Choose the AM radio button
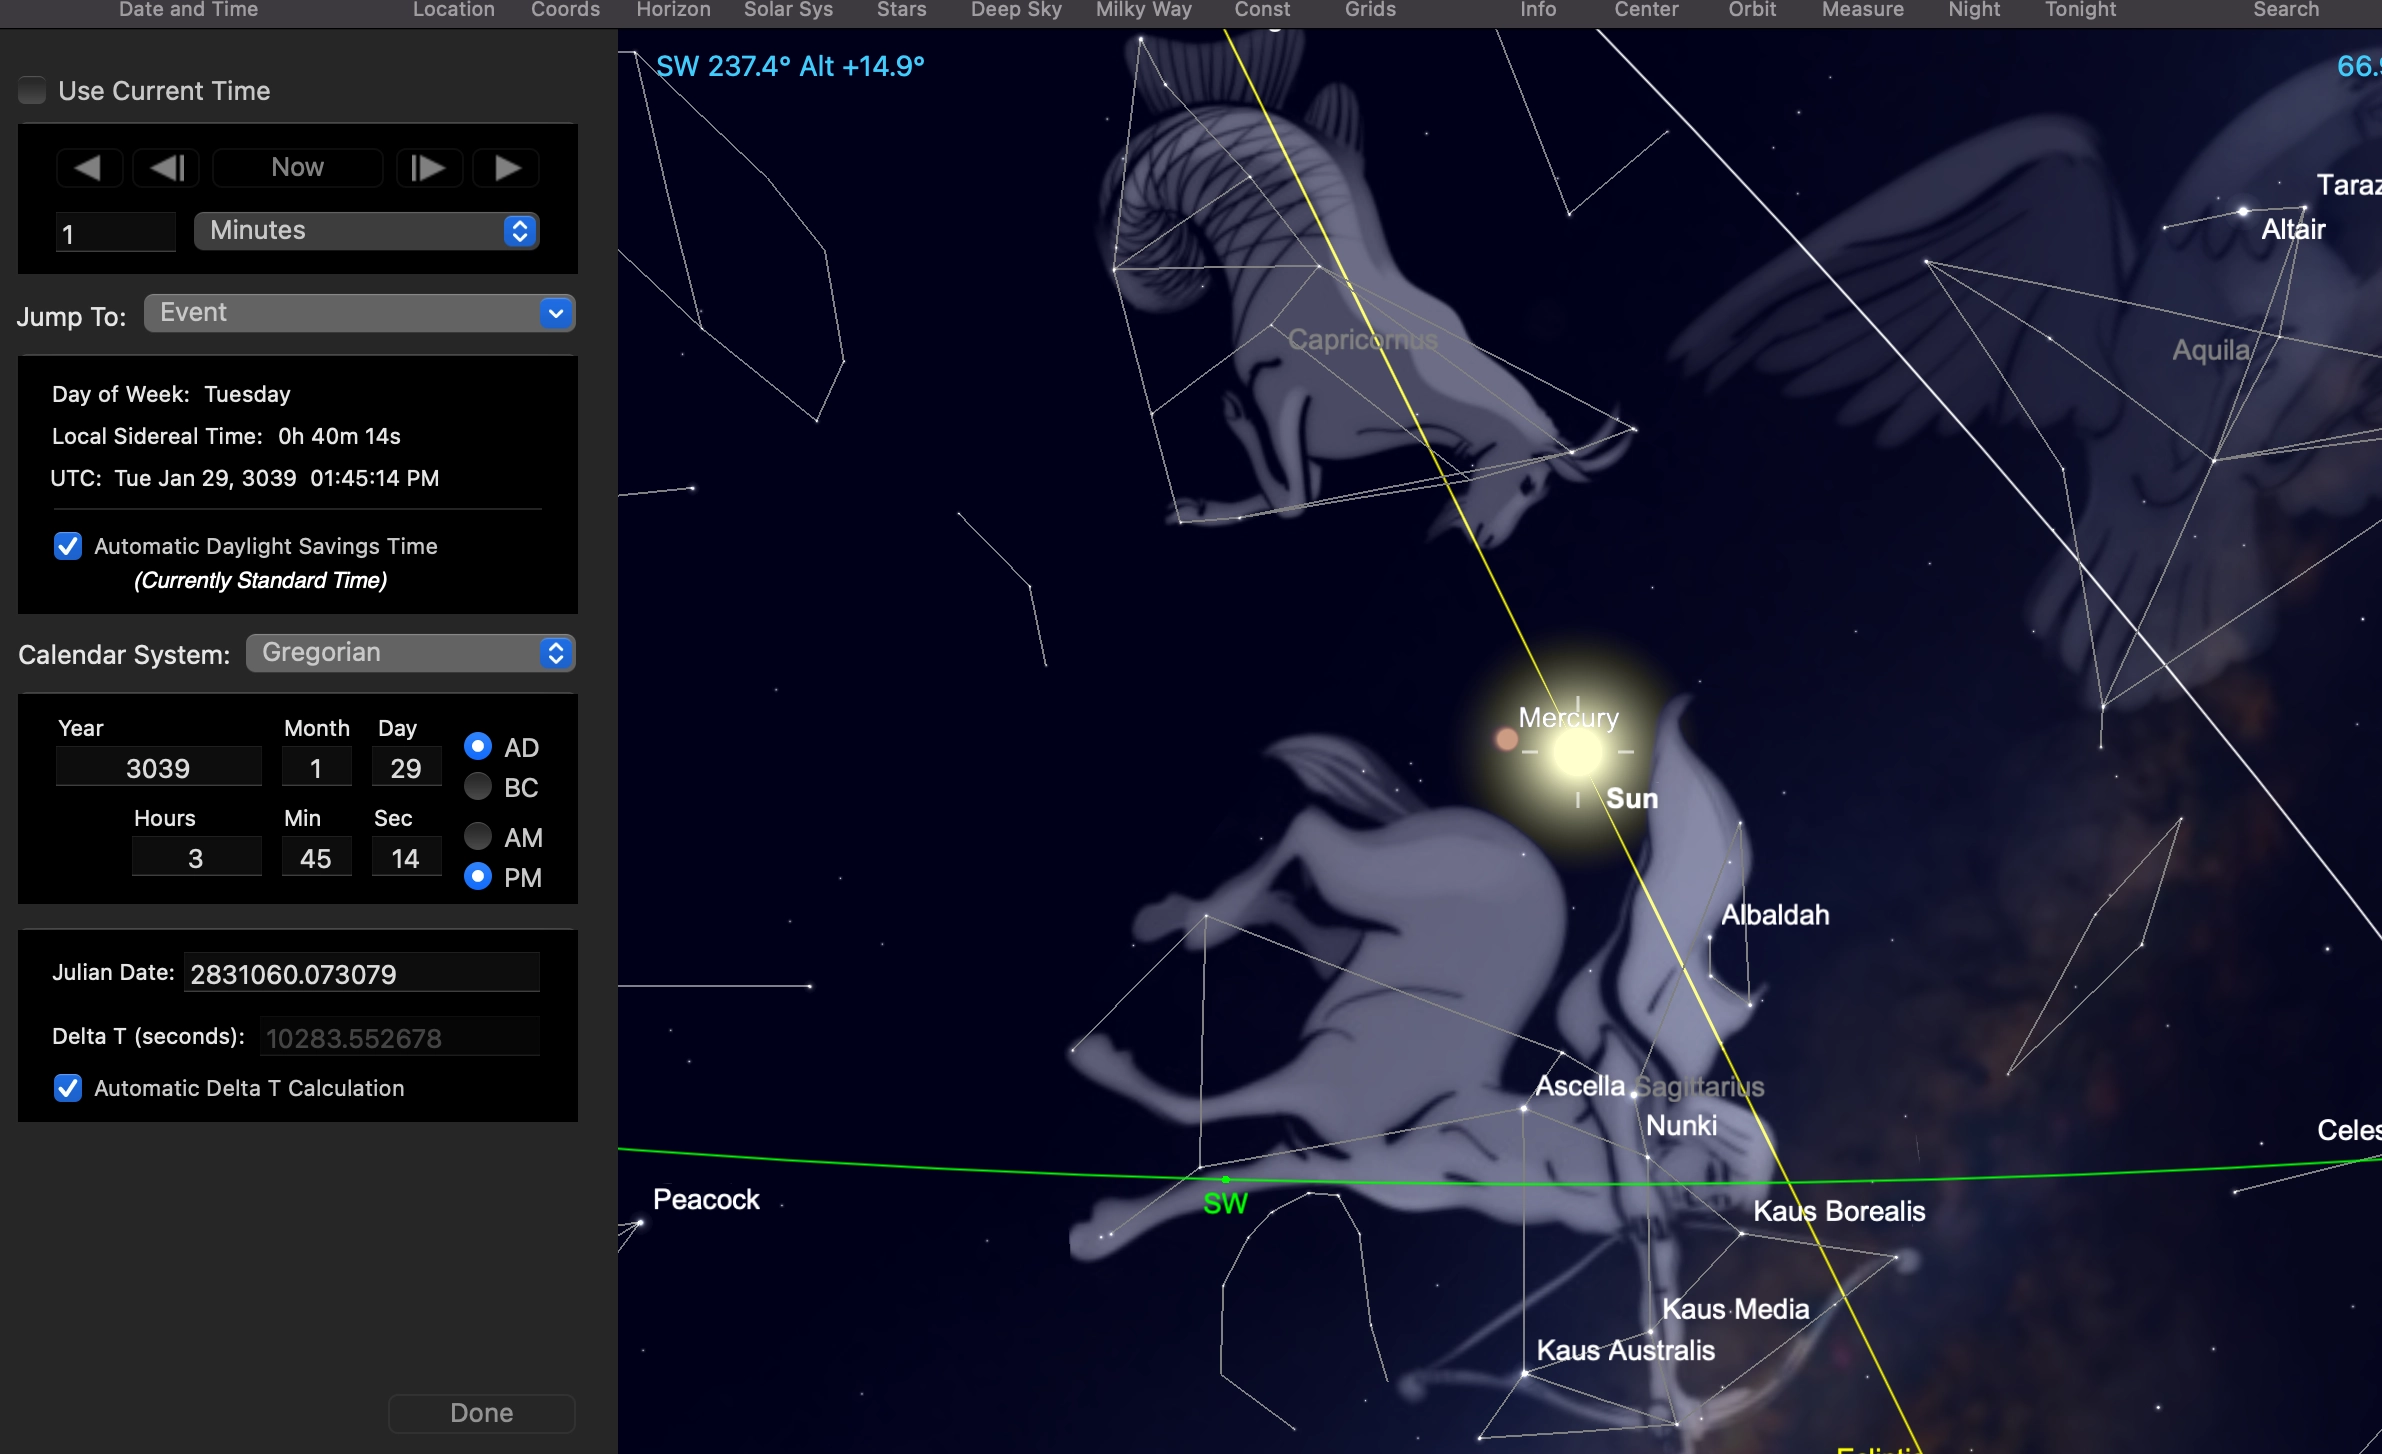 tap(478, 836)
